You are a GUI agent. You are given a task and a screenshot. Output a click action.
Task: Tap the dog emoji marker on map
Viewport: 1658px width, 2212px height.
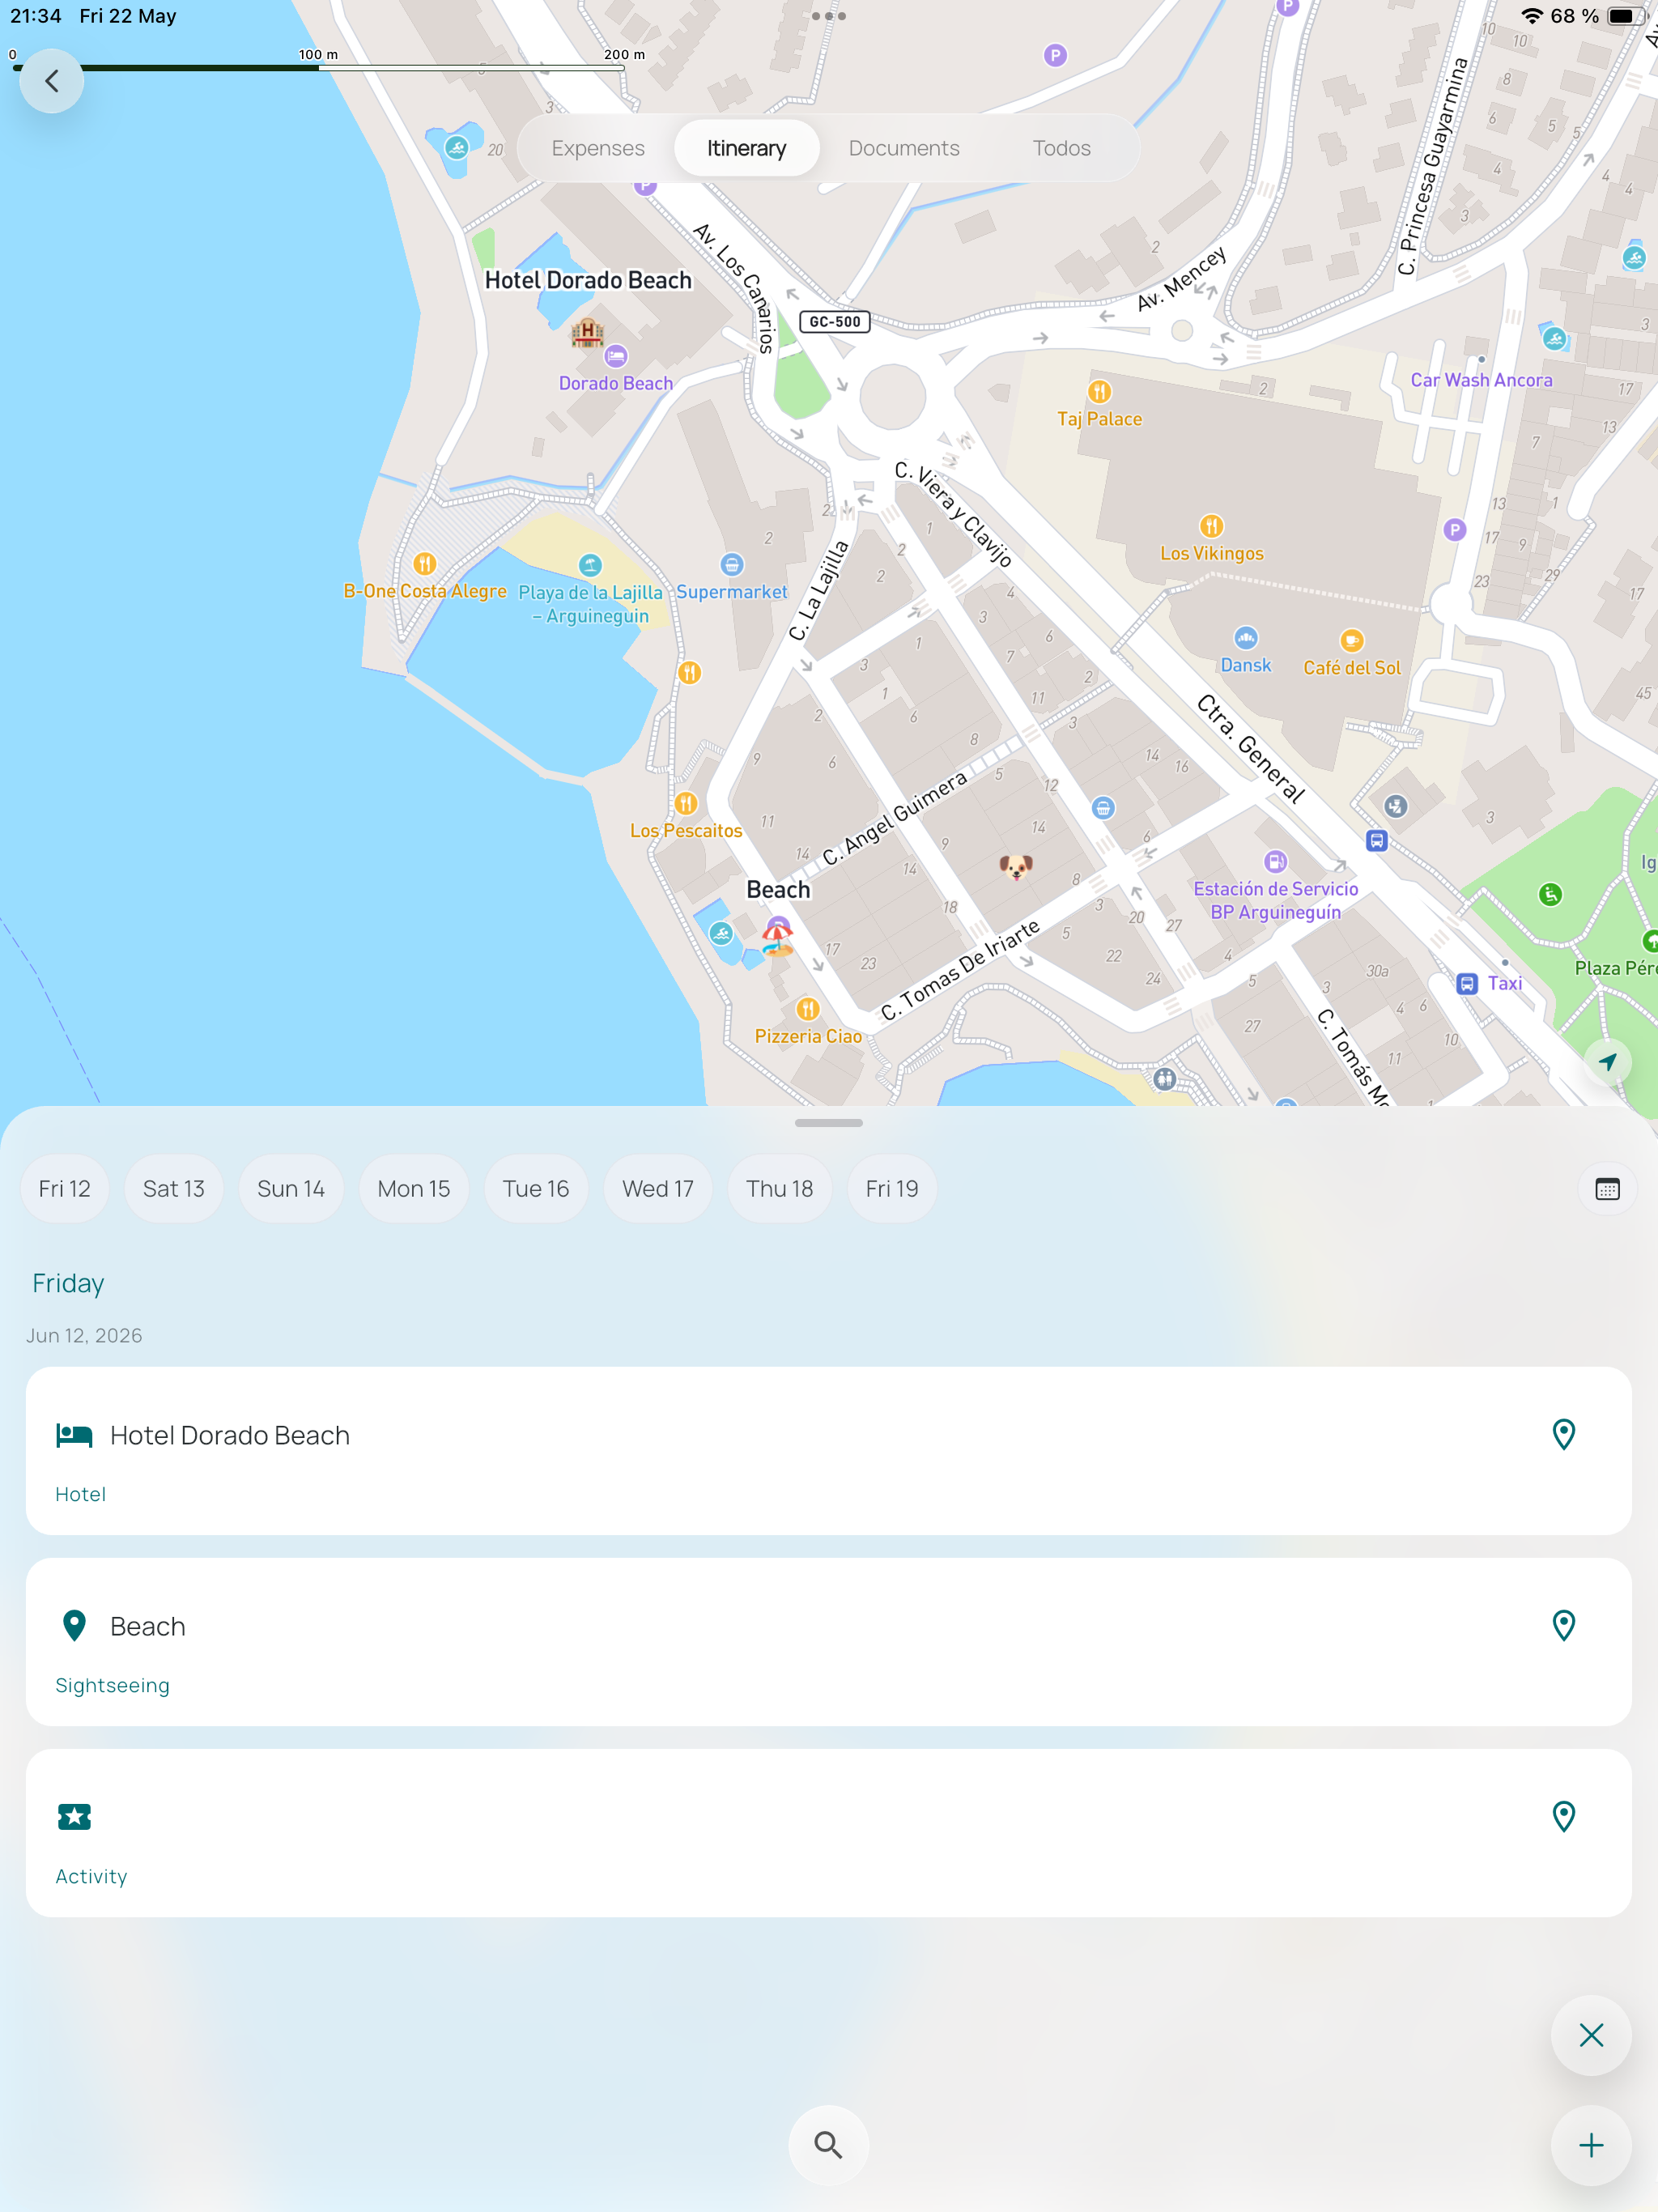coord(1016,866)
